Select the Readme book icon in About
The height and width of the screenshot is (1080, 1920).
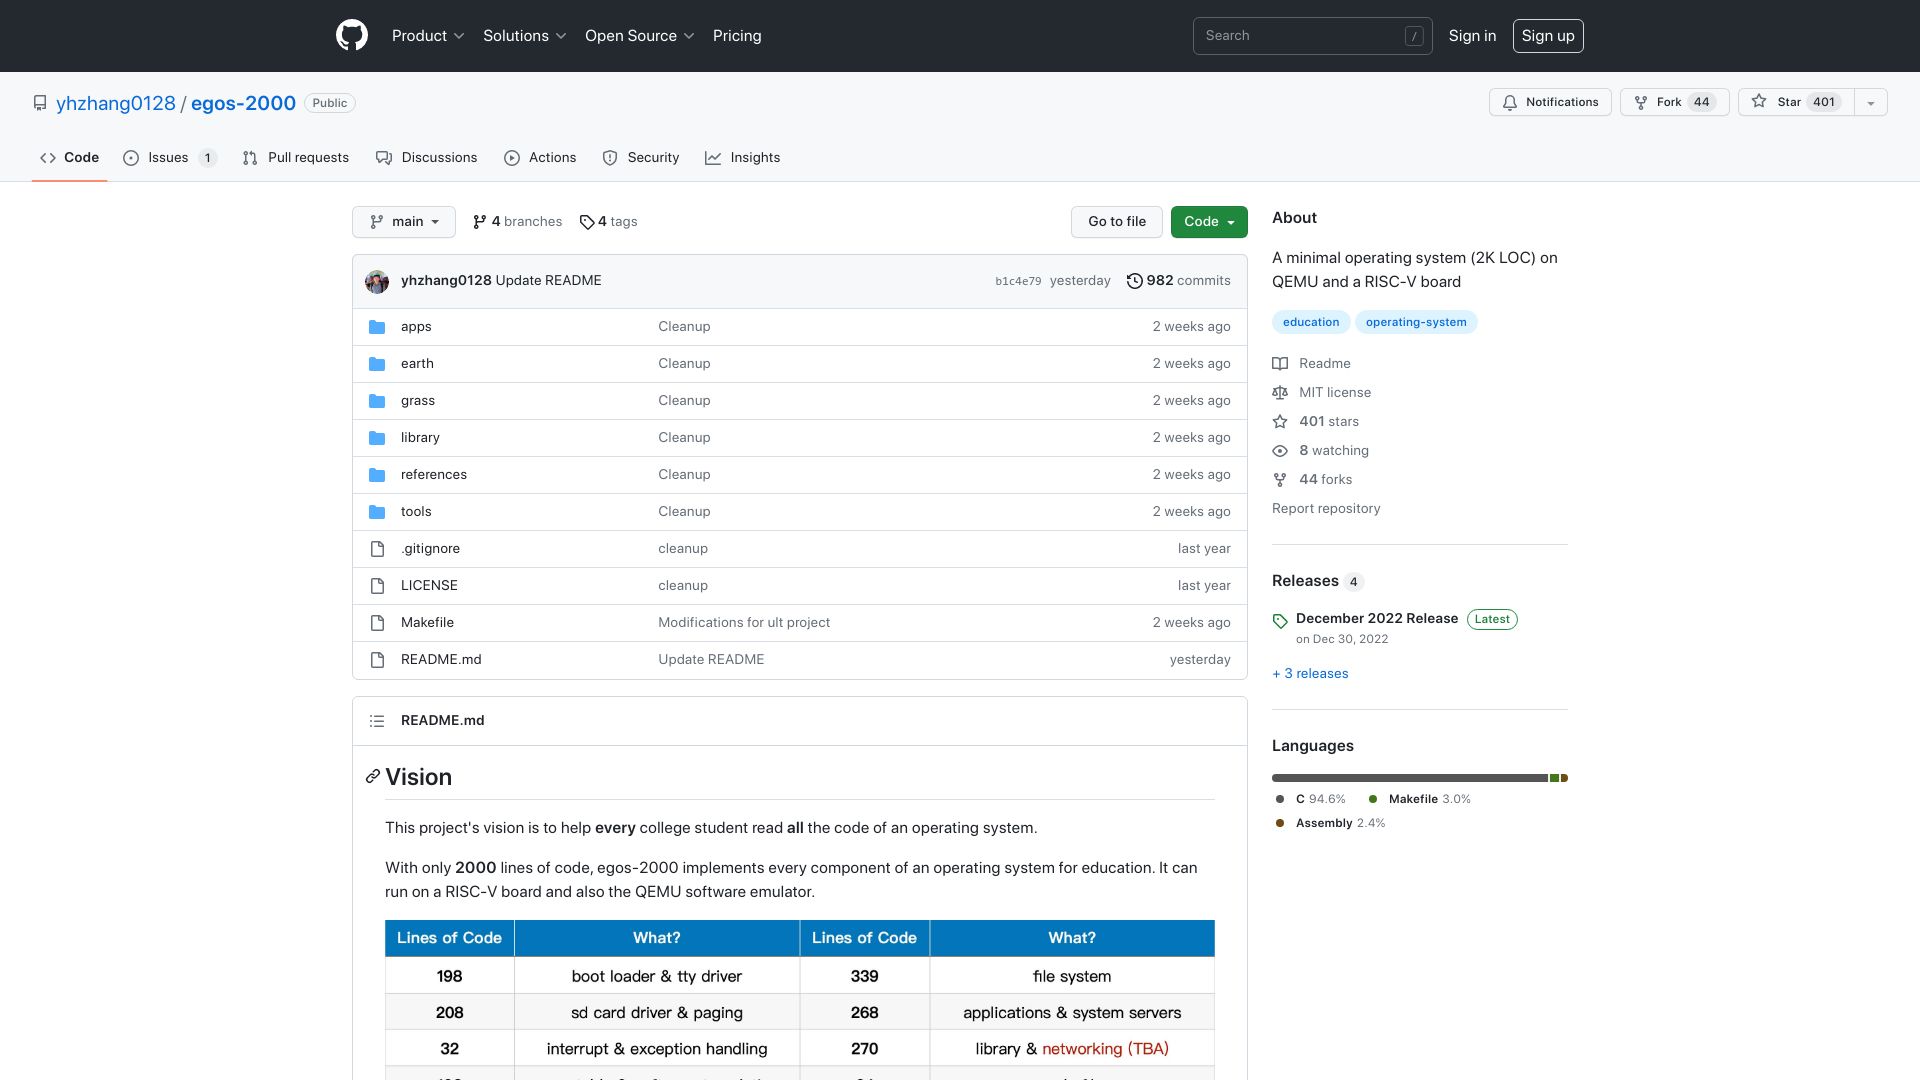(x=1280, y=364)
